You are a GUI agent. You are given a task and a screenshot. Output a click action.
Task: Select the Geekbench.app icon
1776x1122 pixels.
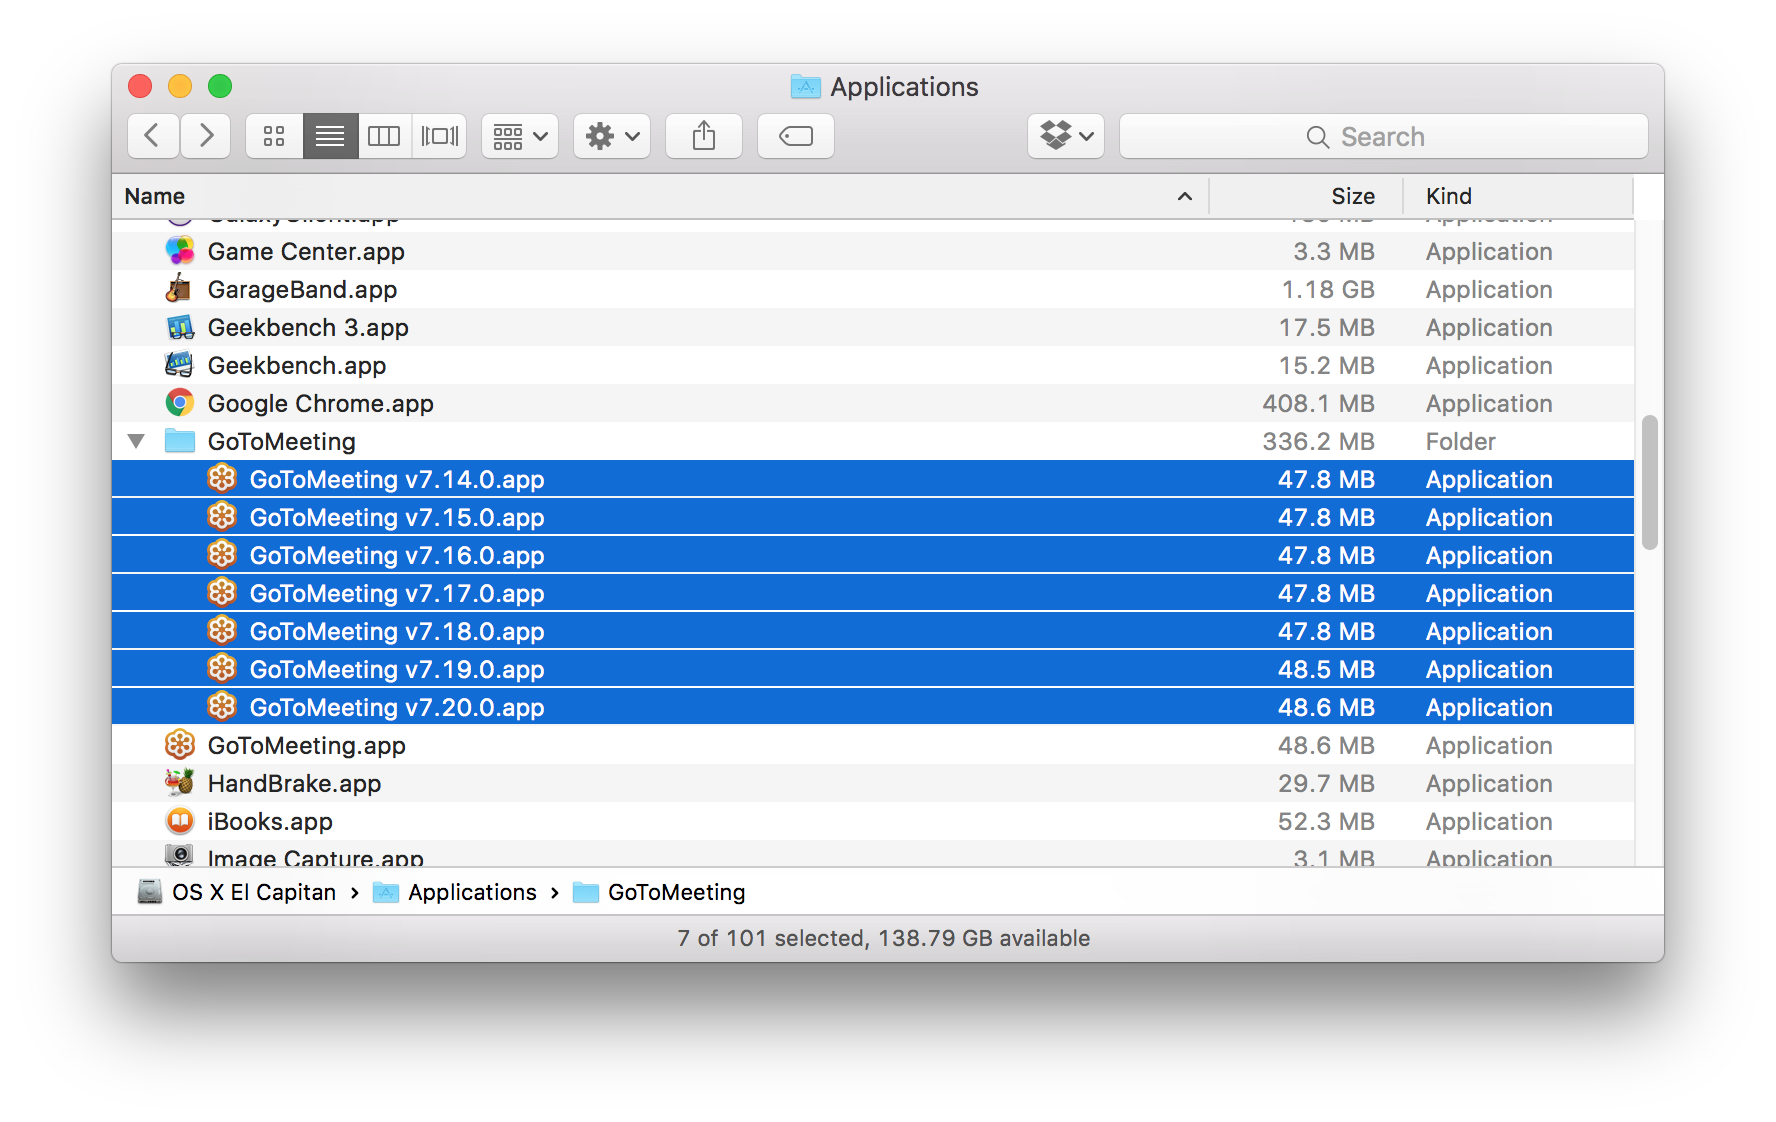(x=180, y=365)
